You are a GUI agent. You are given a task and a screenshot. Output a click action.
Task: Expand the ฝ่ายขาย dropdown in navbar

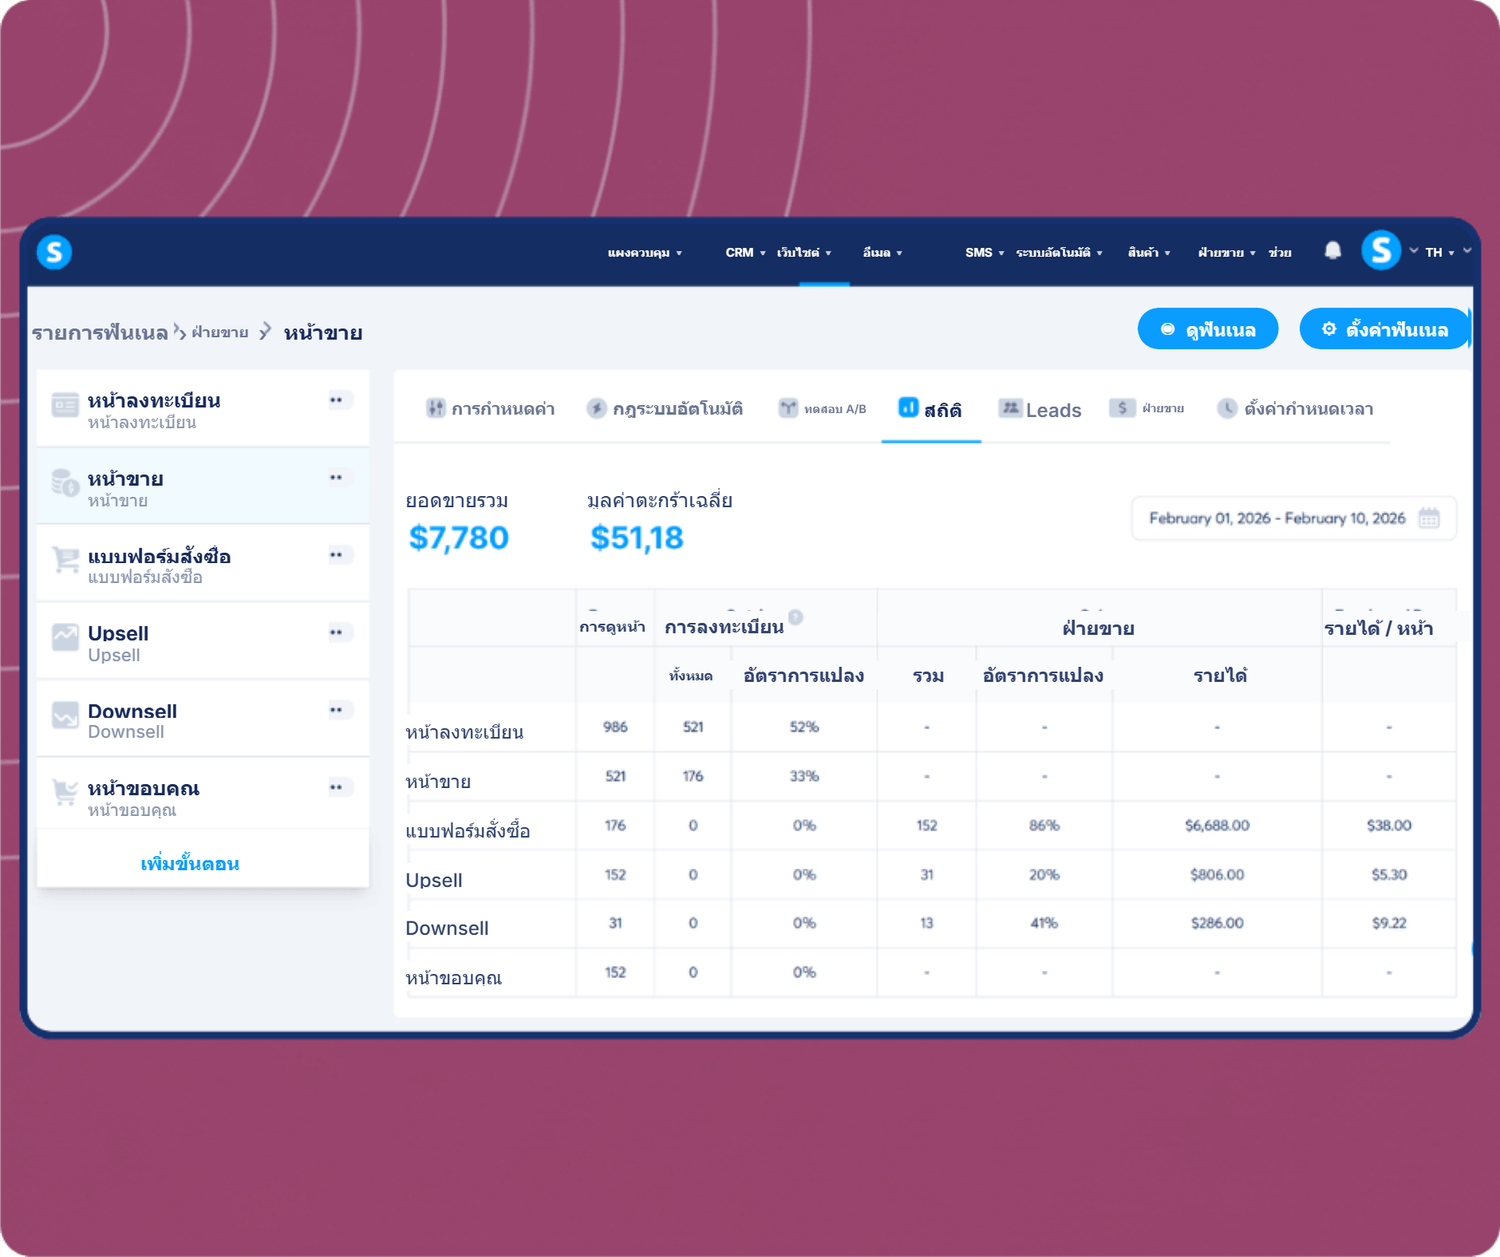pyautogui.click(x=1227, y=253)
